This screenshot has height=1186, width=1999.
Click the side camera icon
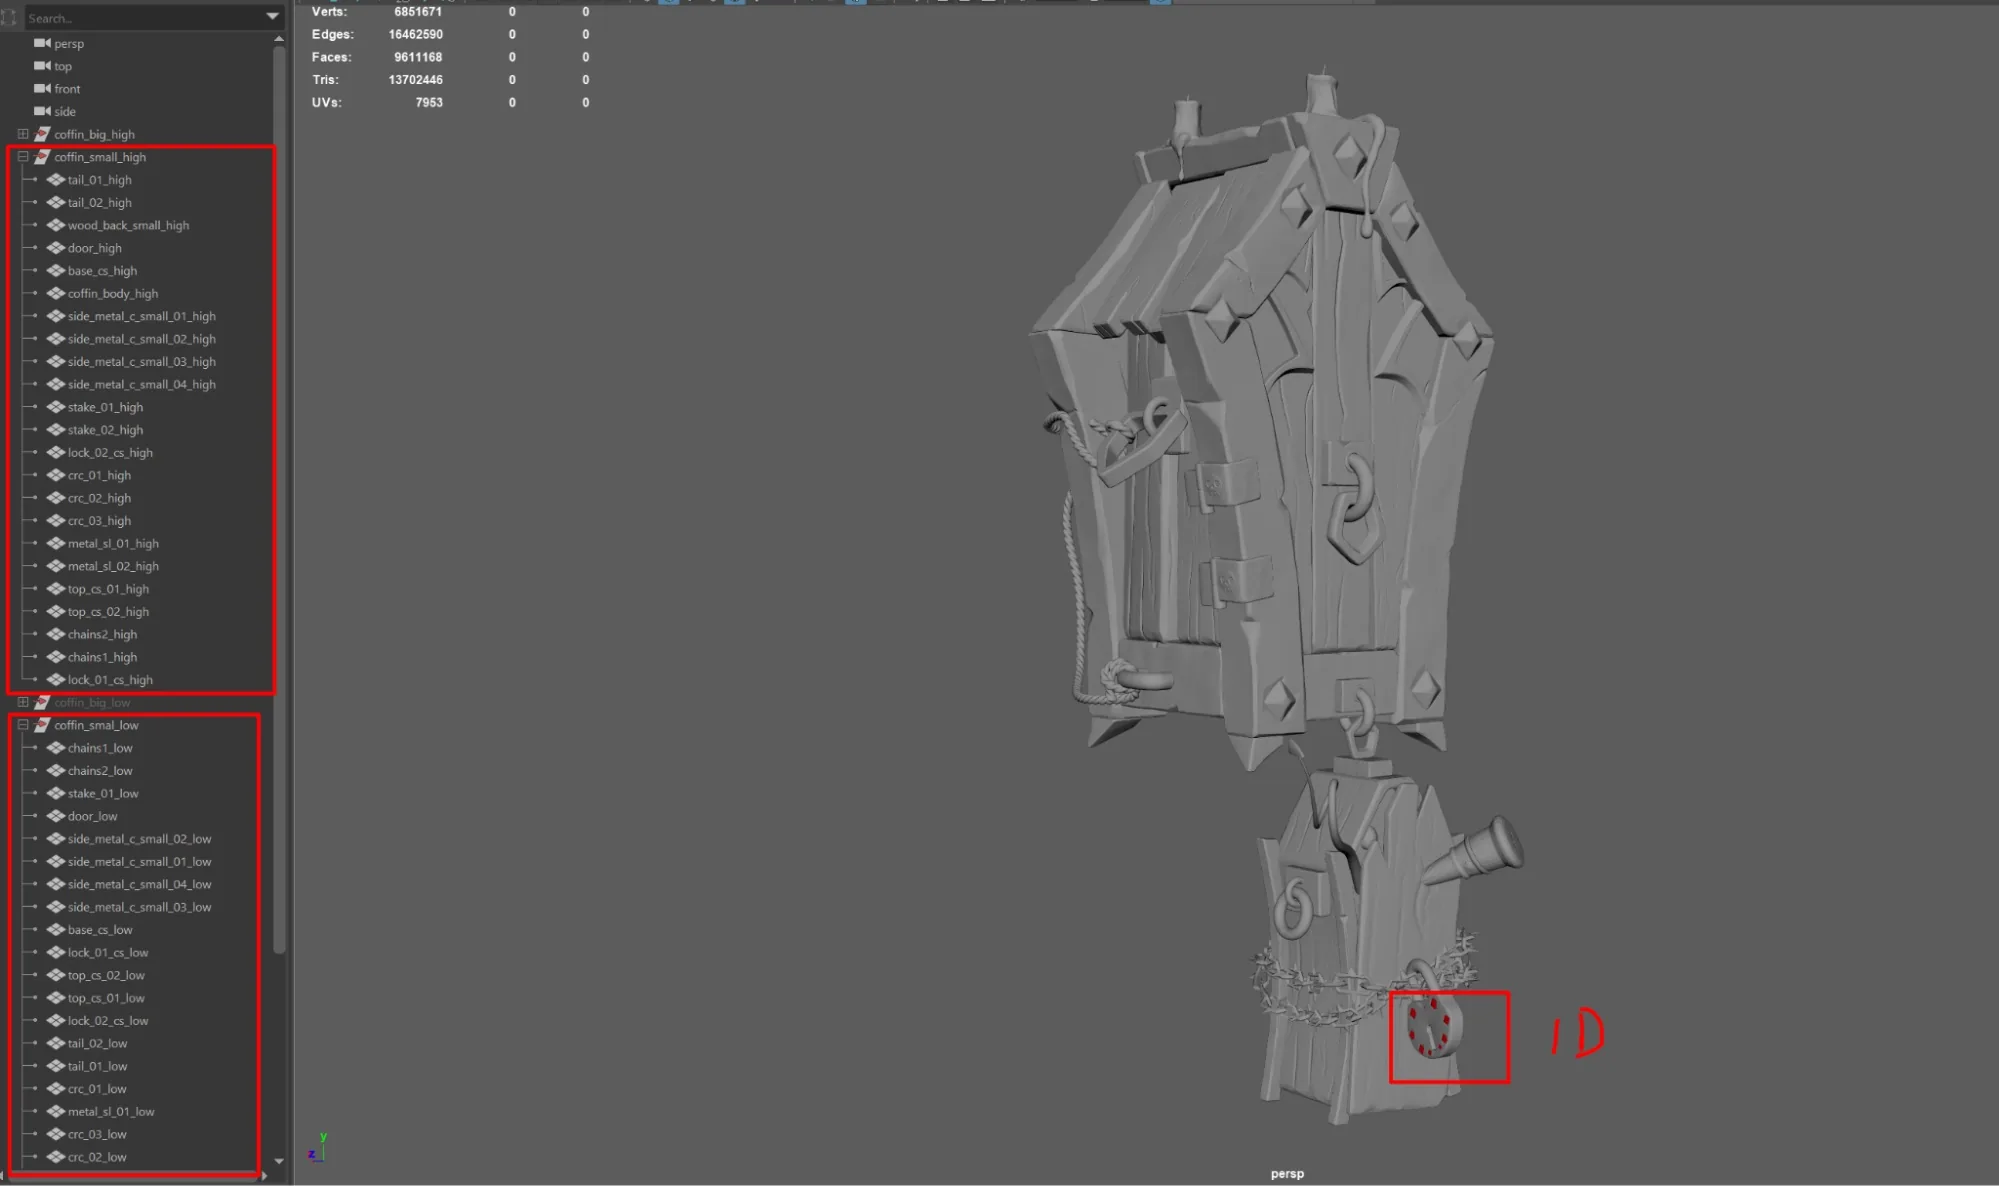pos(42,111)
